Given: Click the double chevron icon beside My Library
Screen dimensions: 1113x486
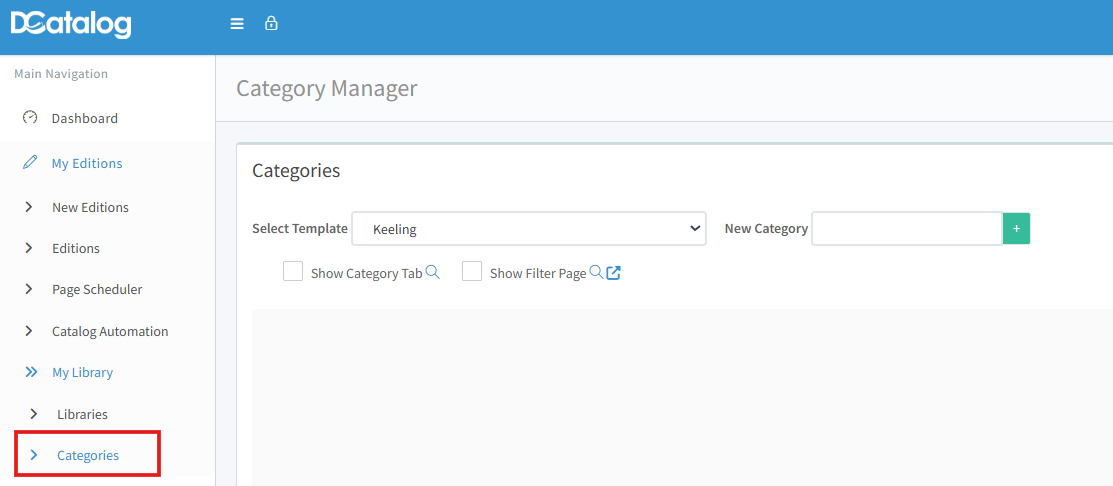Looking at the screenshot, I should click(x=31, y=372).
